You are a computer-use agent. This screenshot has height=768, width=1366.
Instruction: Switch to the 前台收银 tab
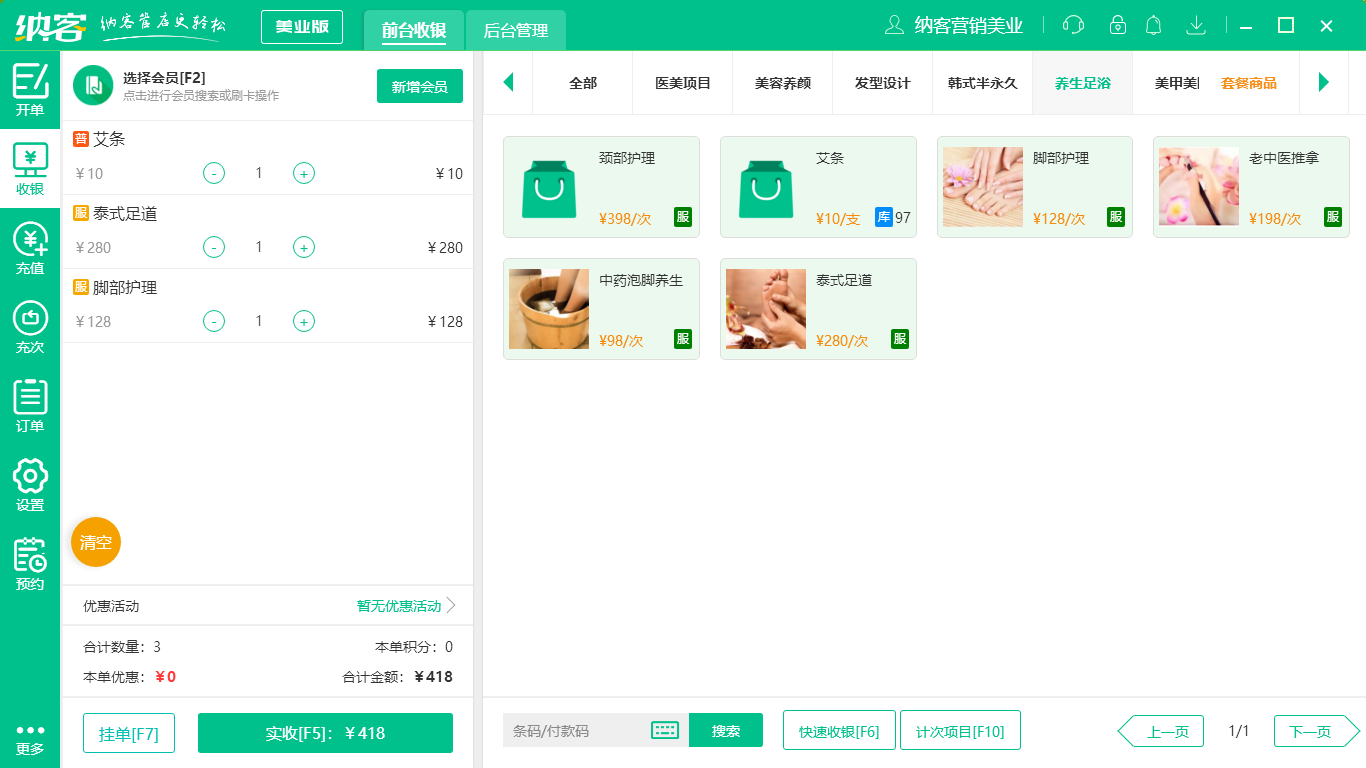(414, 30)
